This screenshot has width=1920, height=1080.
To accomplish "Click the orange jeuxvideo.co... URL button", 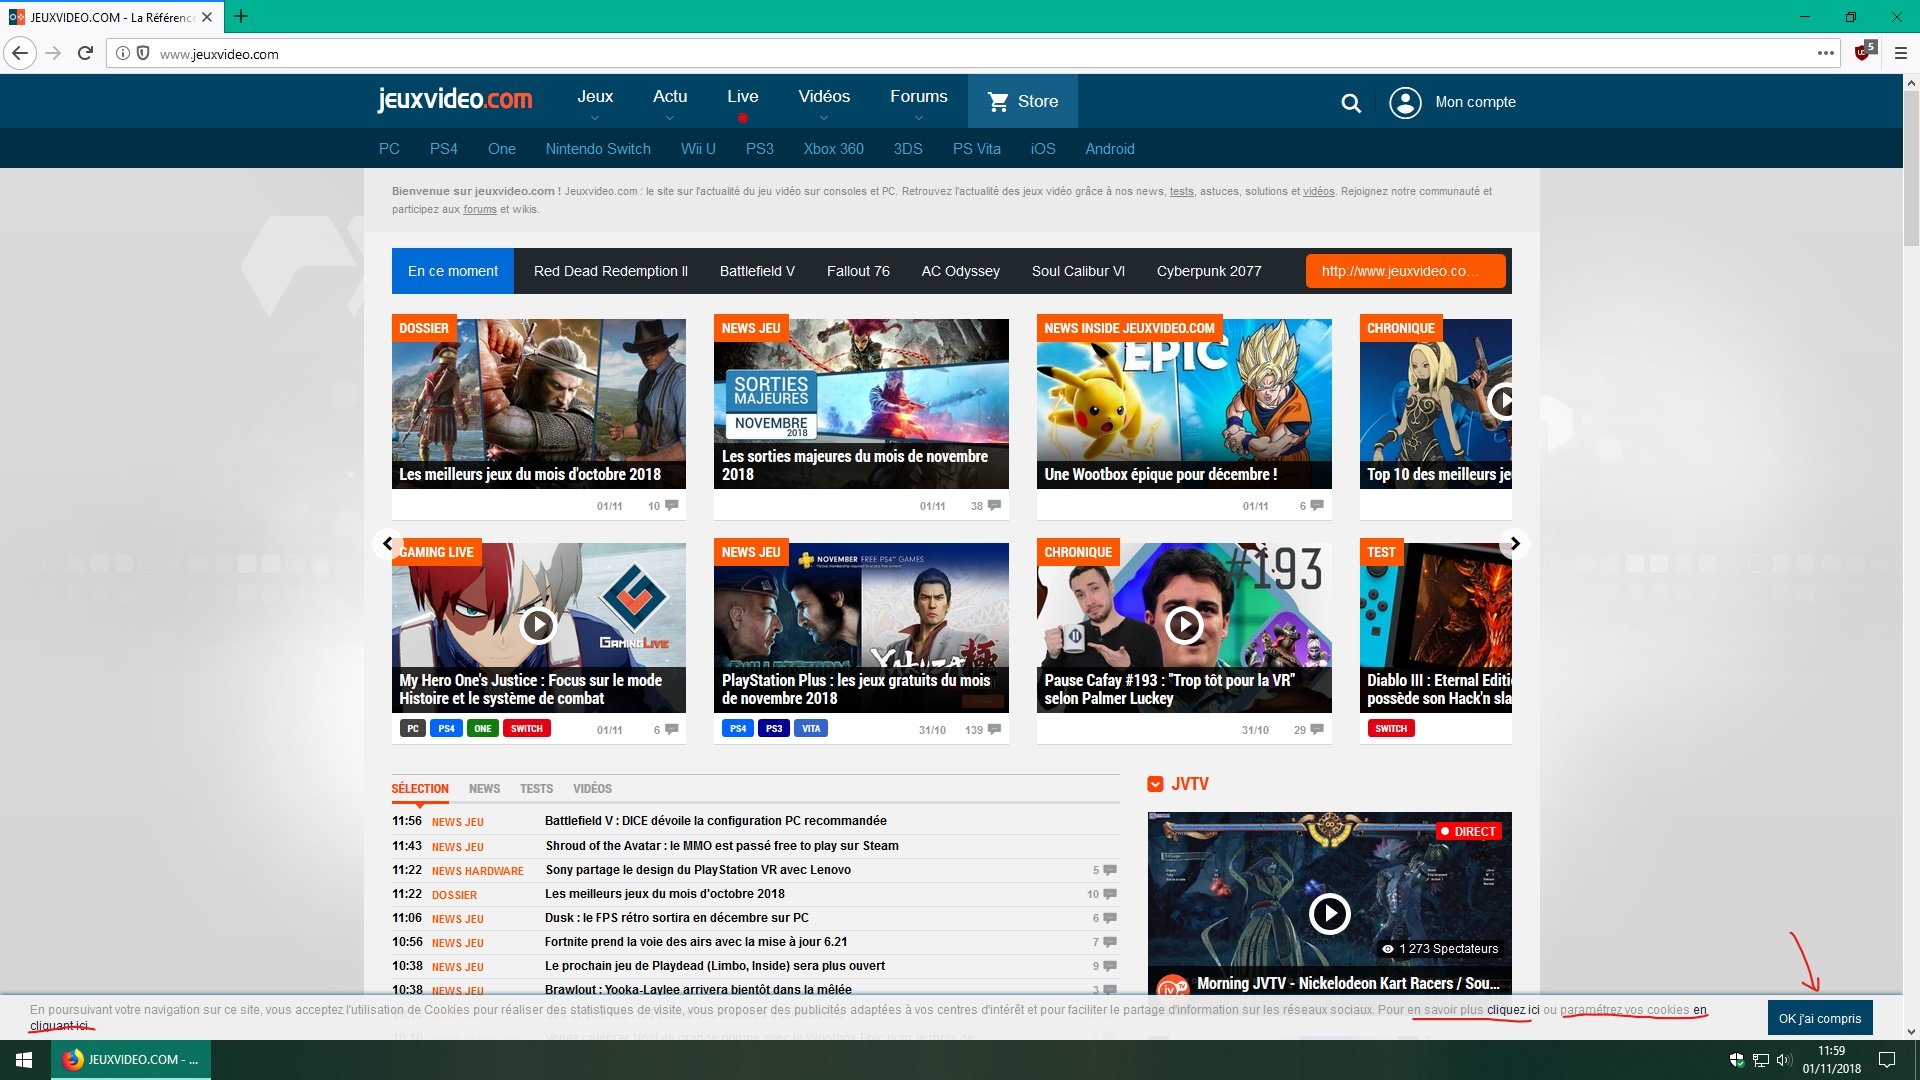I will click(1405, 271).
